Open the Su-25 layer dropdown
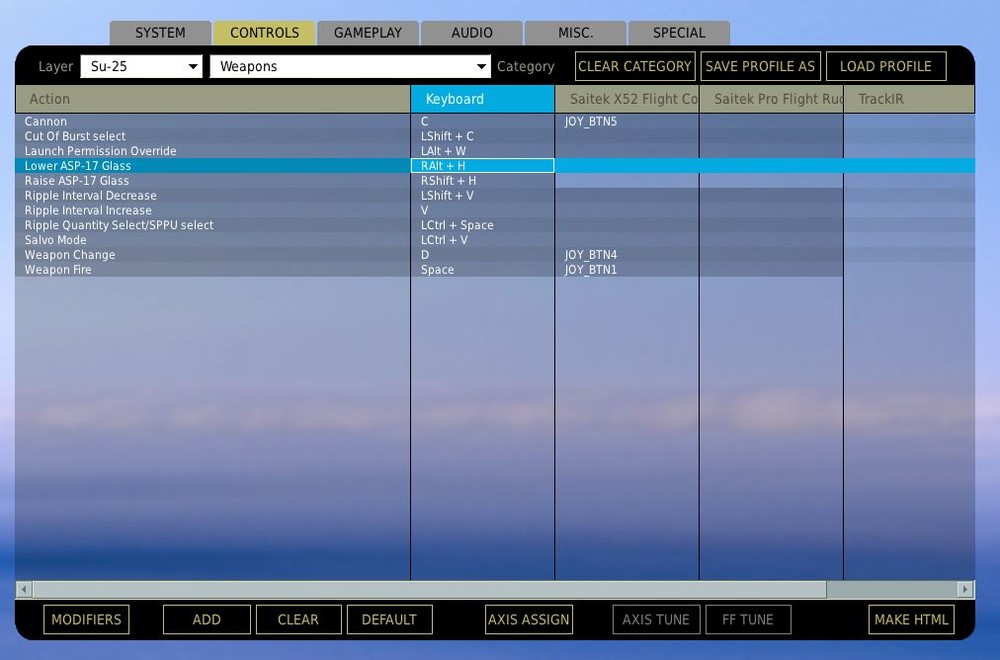 click(142, 66)
